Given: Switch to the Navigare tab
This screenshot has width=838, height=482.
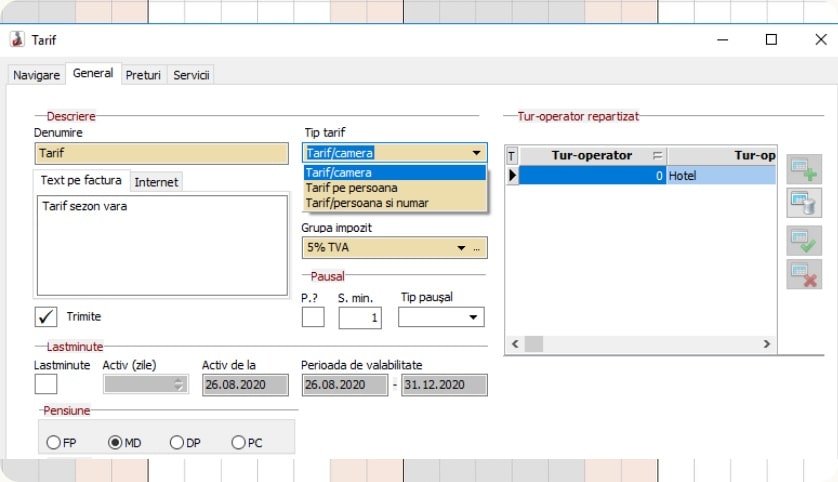Looking at the screenshot, I should pyautogui.click(x=36, y=75).
